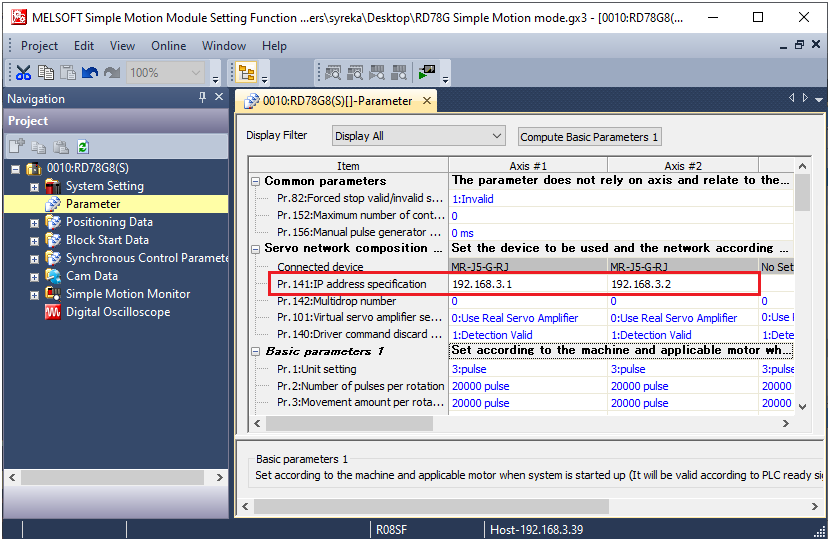Click Axis #1 IP address 192.168.3.1
Image resolution: width=830 pixels, height=541 pixels.
pos(528,284)
